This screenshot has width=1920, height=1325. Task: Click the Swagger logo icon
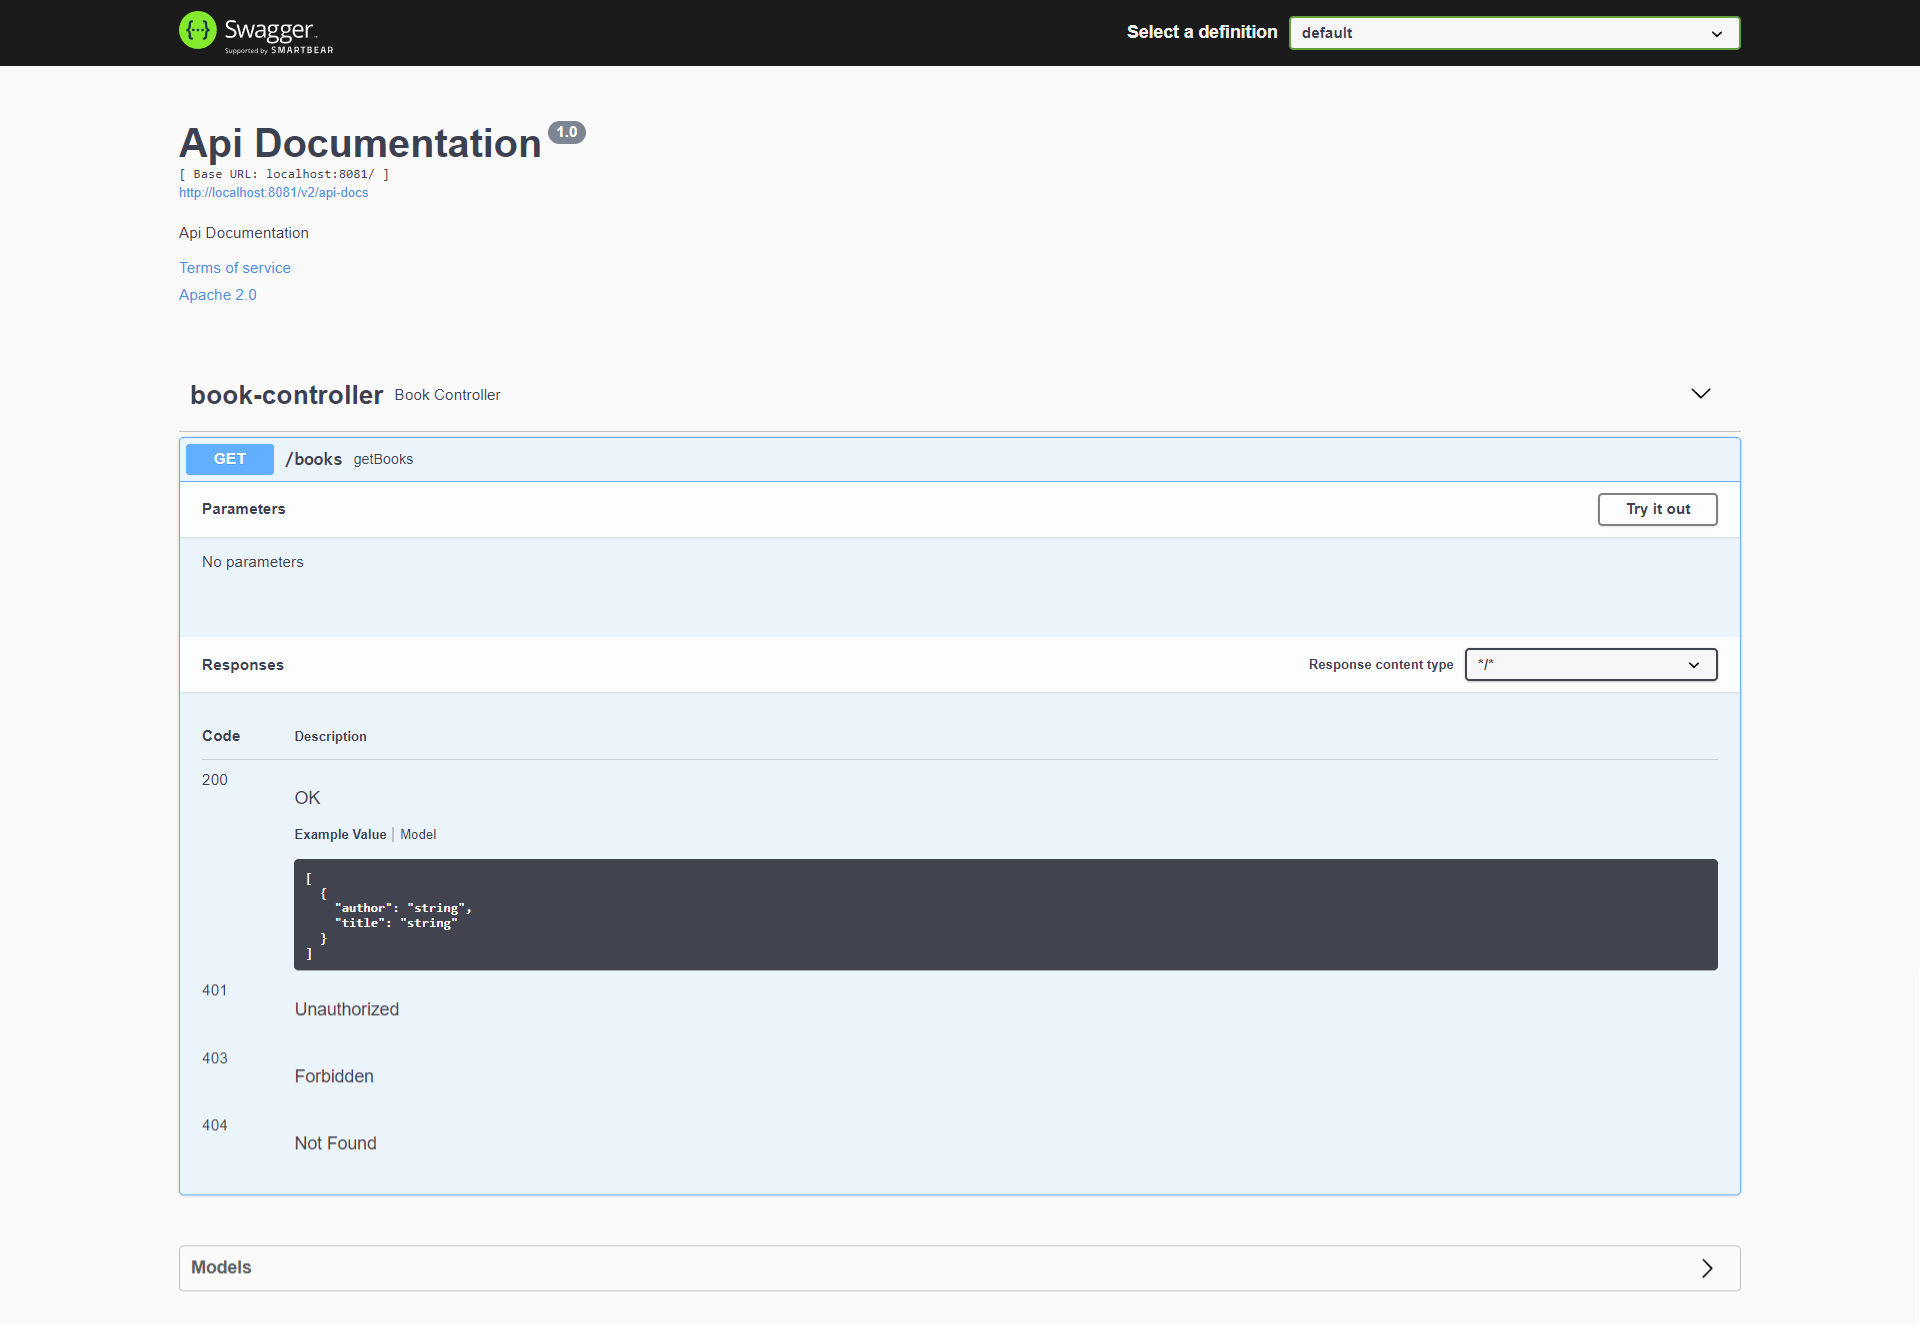tap(197, 30)
